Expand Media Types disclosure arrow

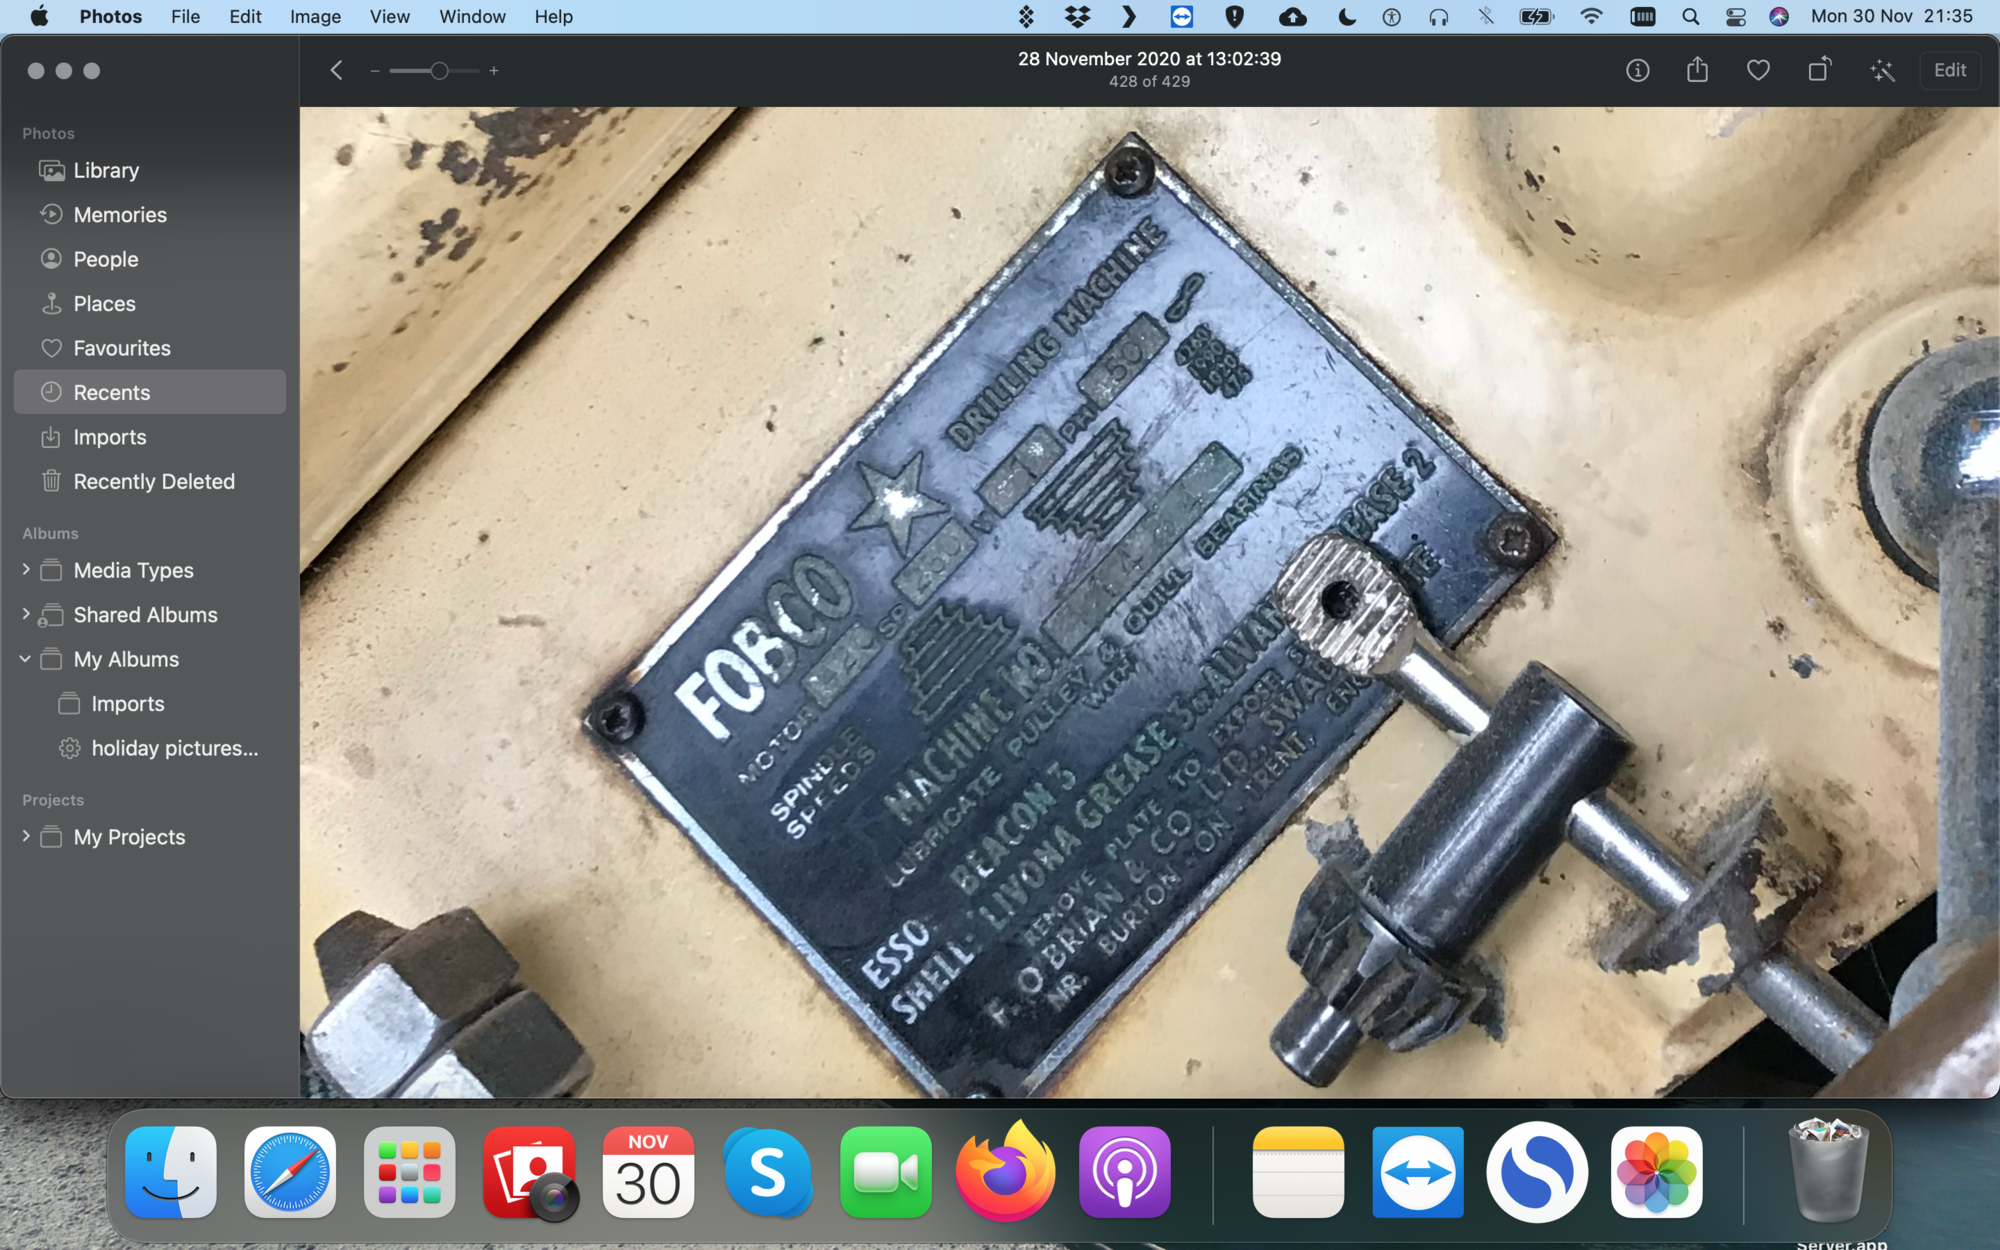26,570
